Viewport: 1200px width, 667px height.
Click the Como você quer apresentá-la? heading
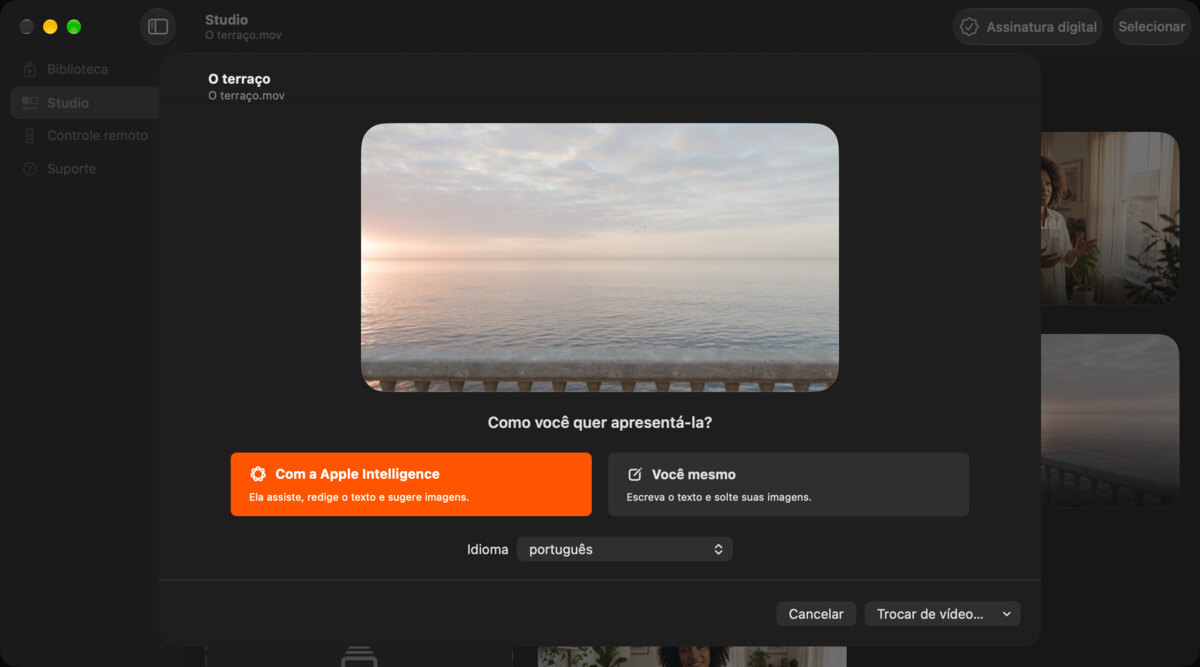600,423
